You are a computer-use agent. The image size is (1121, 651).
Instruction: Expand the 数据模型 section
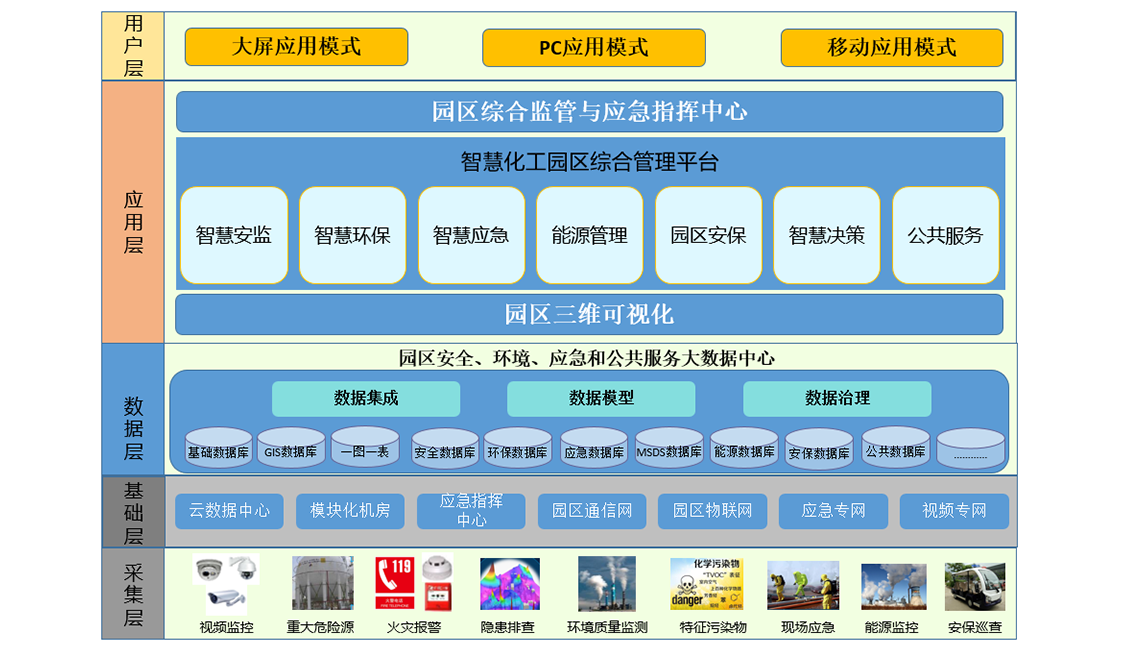tap(600, 398)
